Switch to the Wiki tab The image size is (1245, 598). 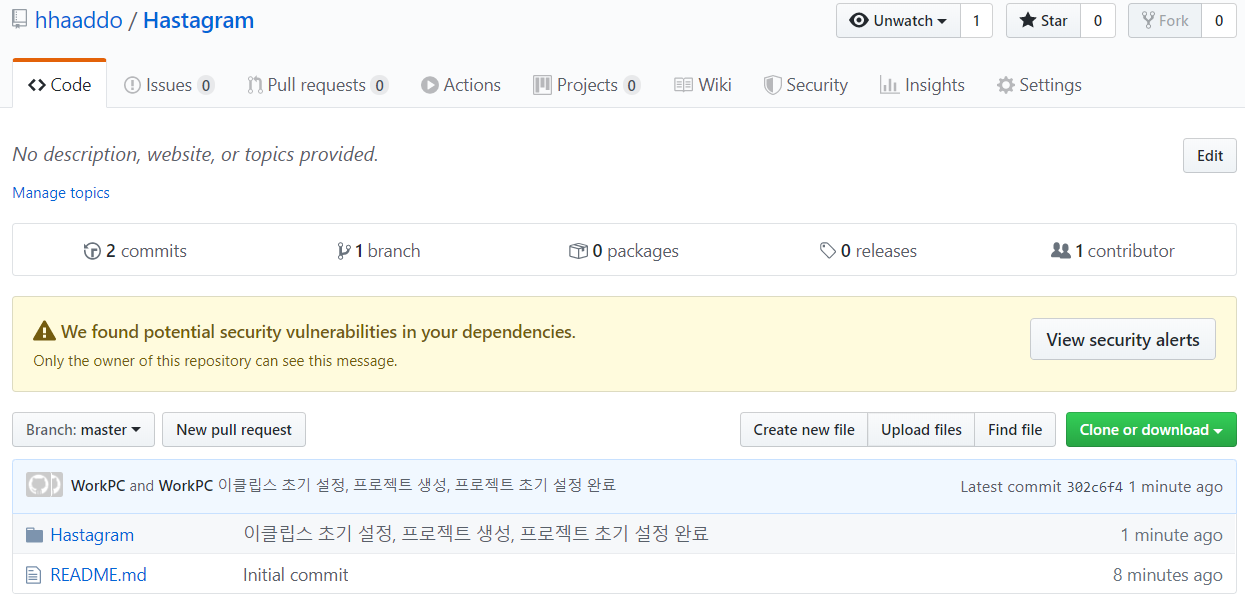(x=703, y=85)
